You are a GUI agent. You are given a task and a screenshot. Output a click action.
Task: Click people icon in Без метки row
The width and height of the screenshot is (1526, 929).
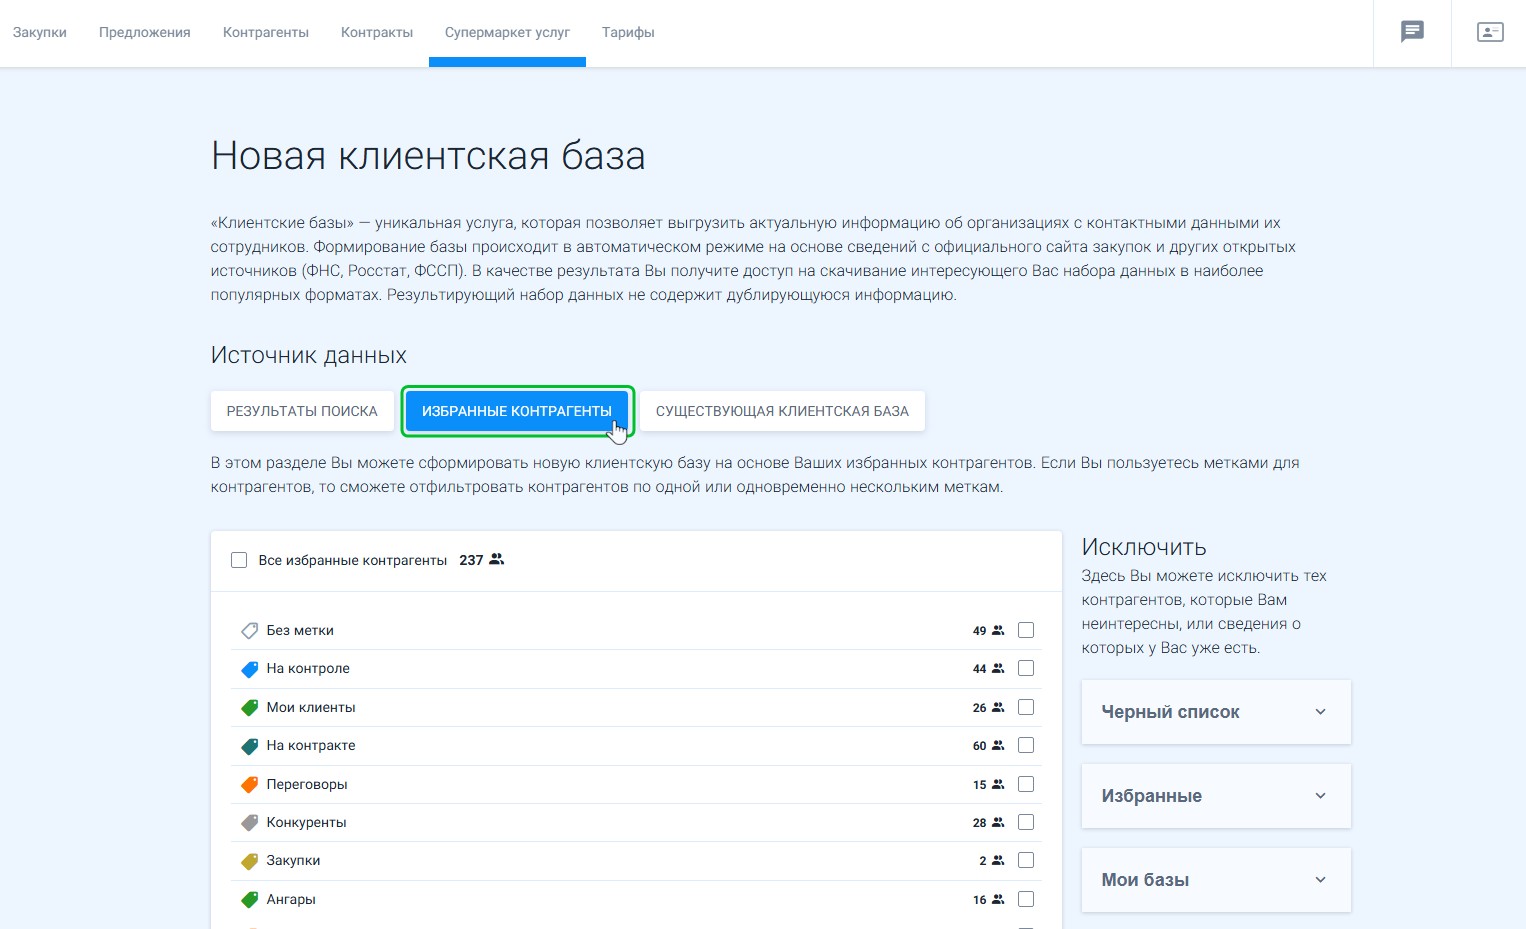click(998, 631)
